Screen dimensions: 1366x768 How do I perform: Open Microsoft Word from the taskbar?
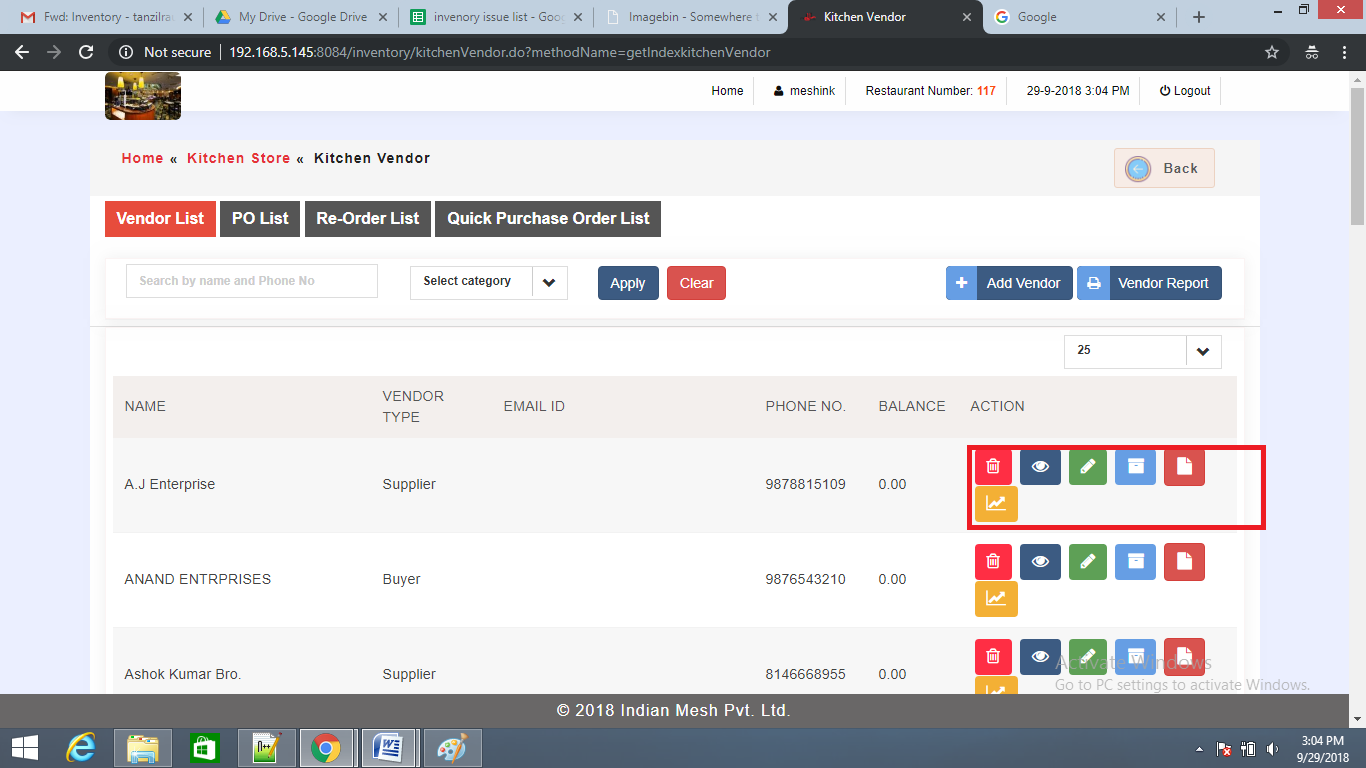pyautogui.click(x=387, y=747)
